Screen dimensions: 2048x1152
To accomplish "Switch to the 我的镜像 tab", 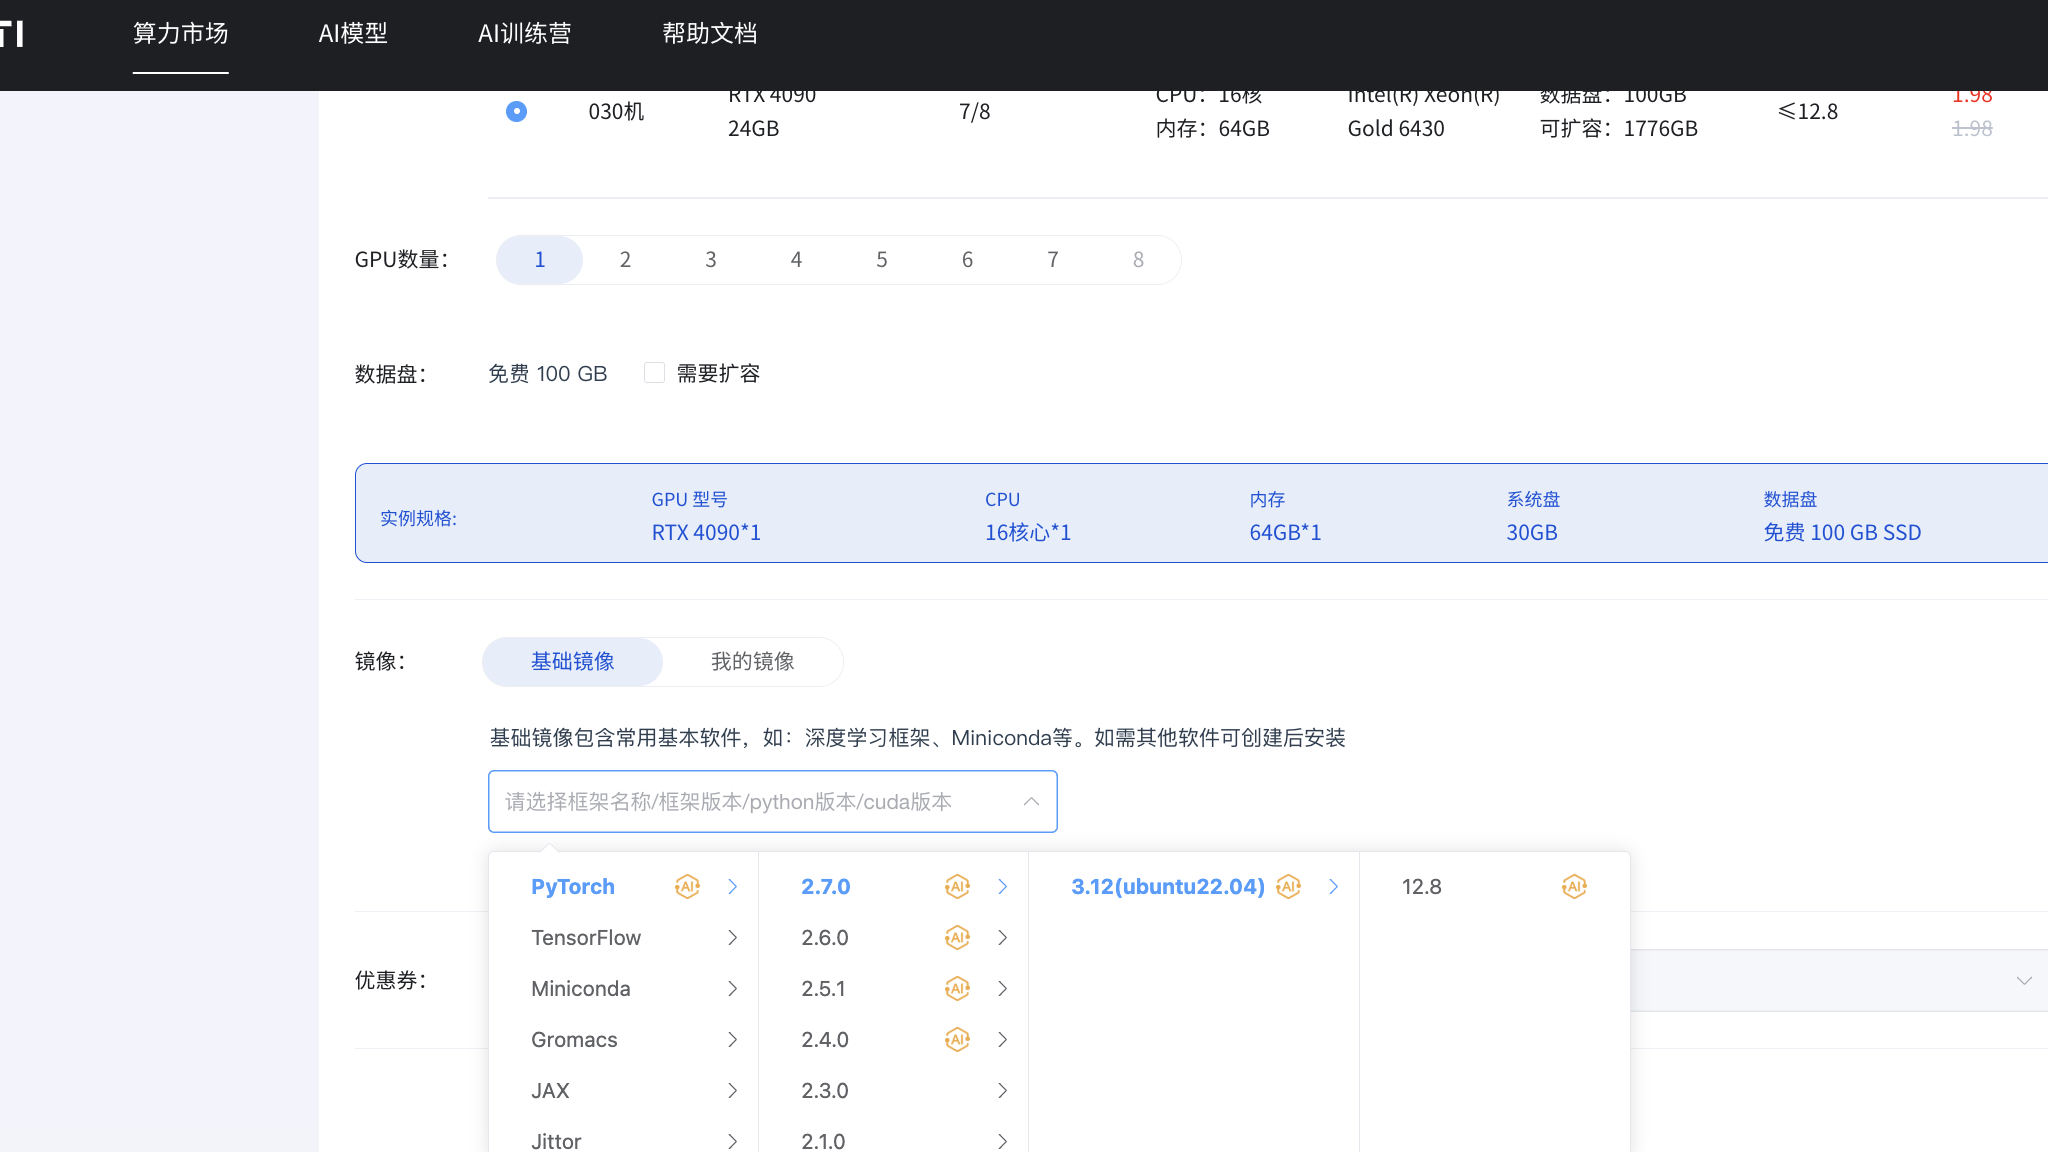I will click(x=752, y=662).
